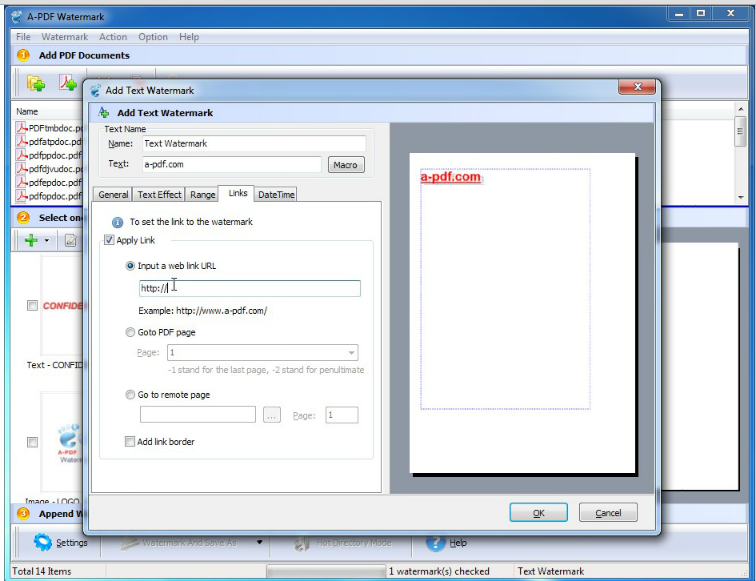
Task: Expand arrow beside green plus button
Action: [x=47, y=240]
